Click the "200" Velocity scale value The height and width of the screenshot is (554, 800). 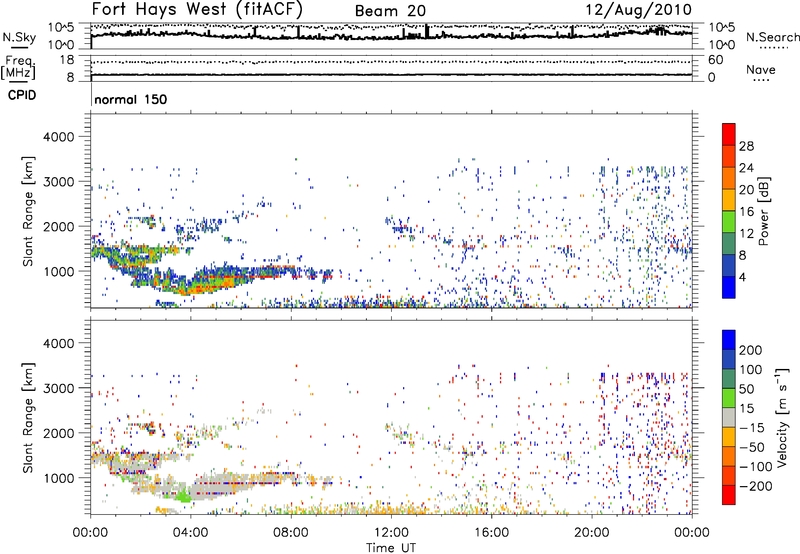(751, 350)
